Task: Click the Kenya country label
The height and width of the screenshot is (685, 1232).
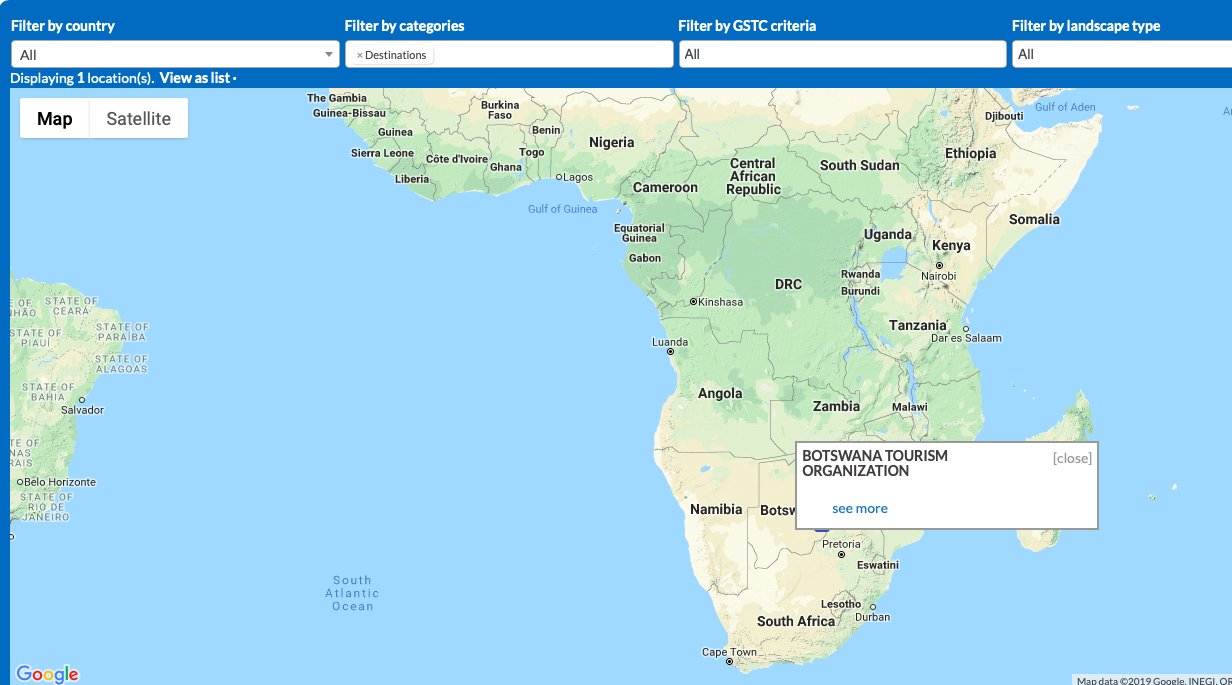Action: (951, 245)
